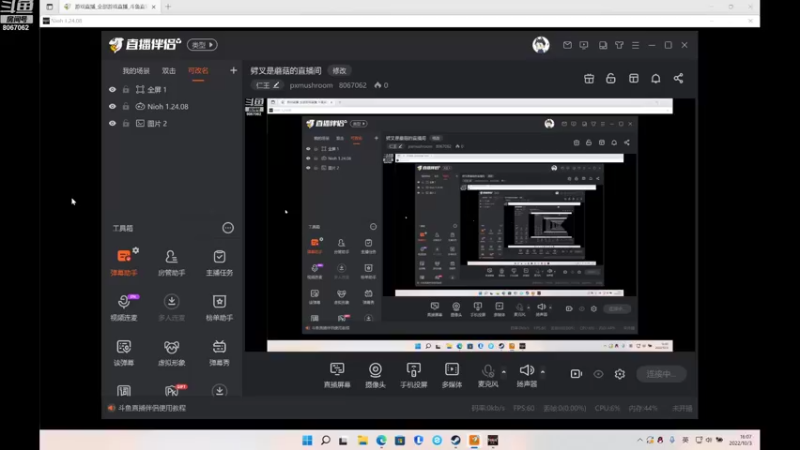
Task: Add a 手机投屏 source
Action: (414, 374)
